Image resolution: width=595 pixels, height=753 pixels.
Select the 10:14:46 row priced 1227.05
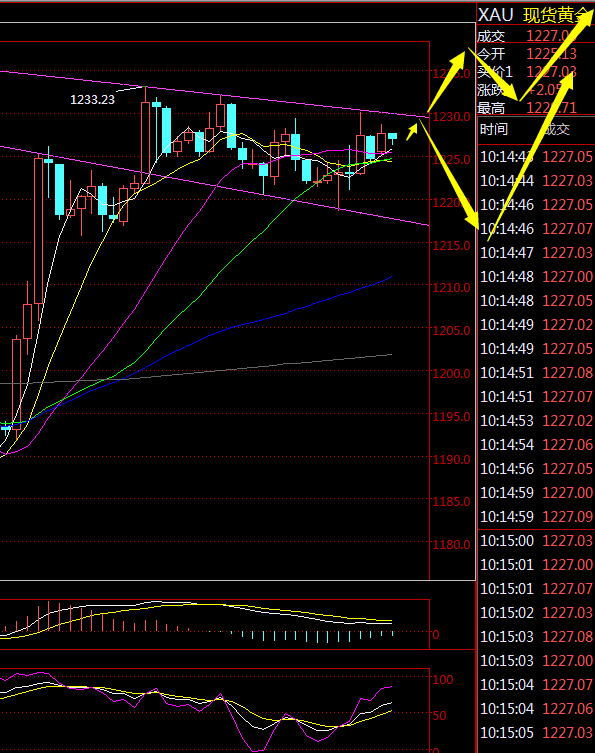(x=536, y=205)
